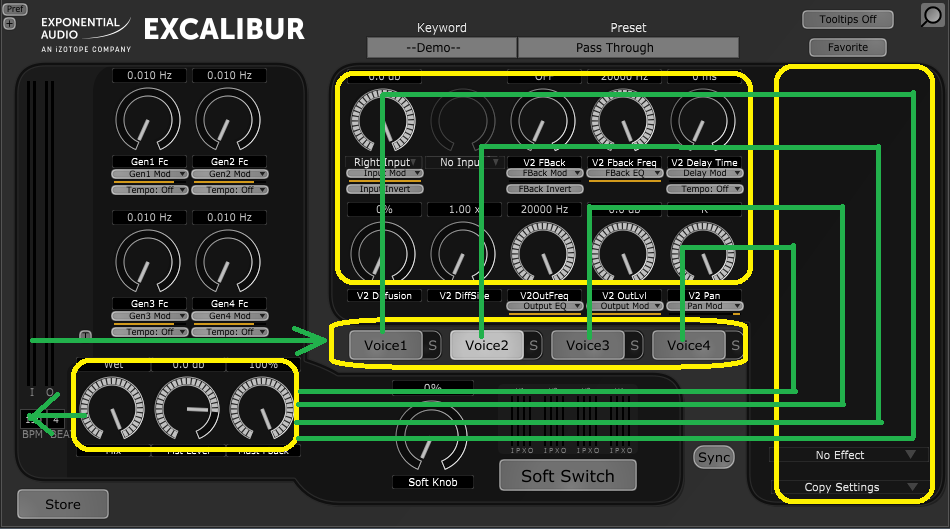Screen dimensions: 950x529
Task: Solo Voice4 with its S button
Action: (x=735, y=345)
